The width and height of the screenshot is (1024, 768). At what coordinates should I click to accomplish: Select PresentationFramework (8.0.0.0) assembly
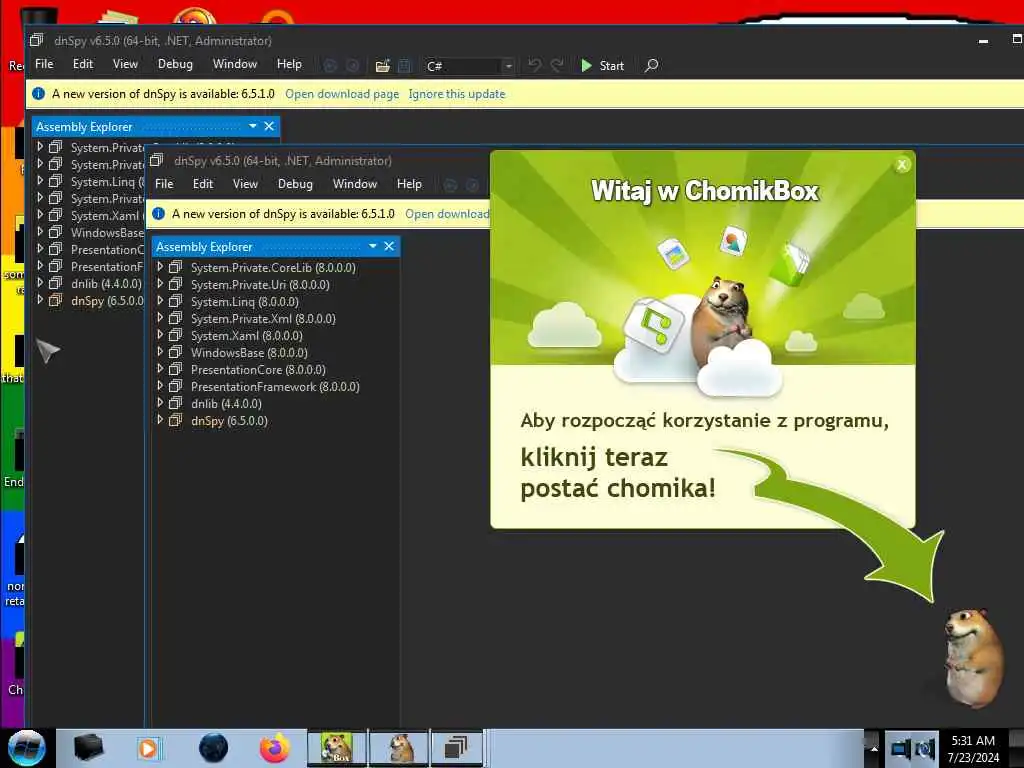pos(275,387)
